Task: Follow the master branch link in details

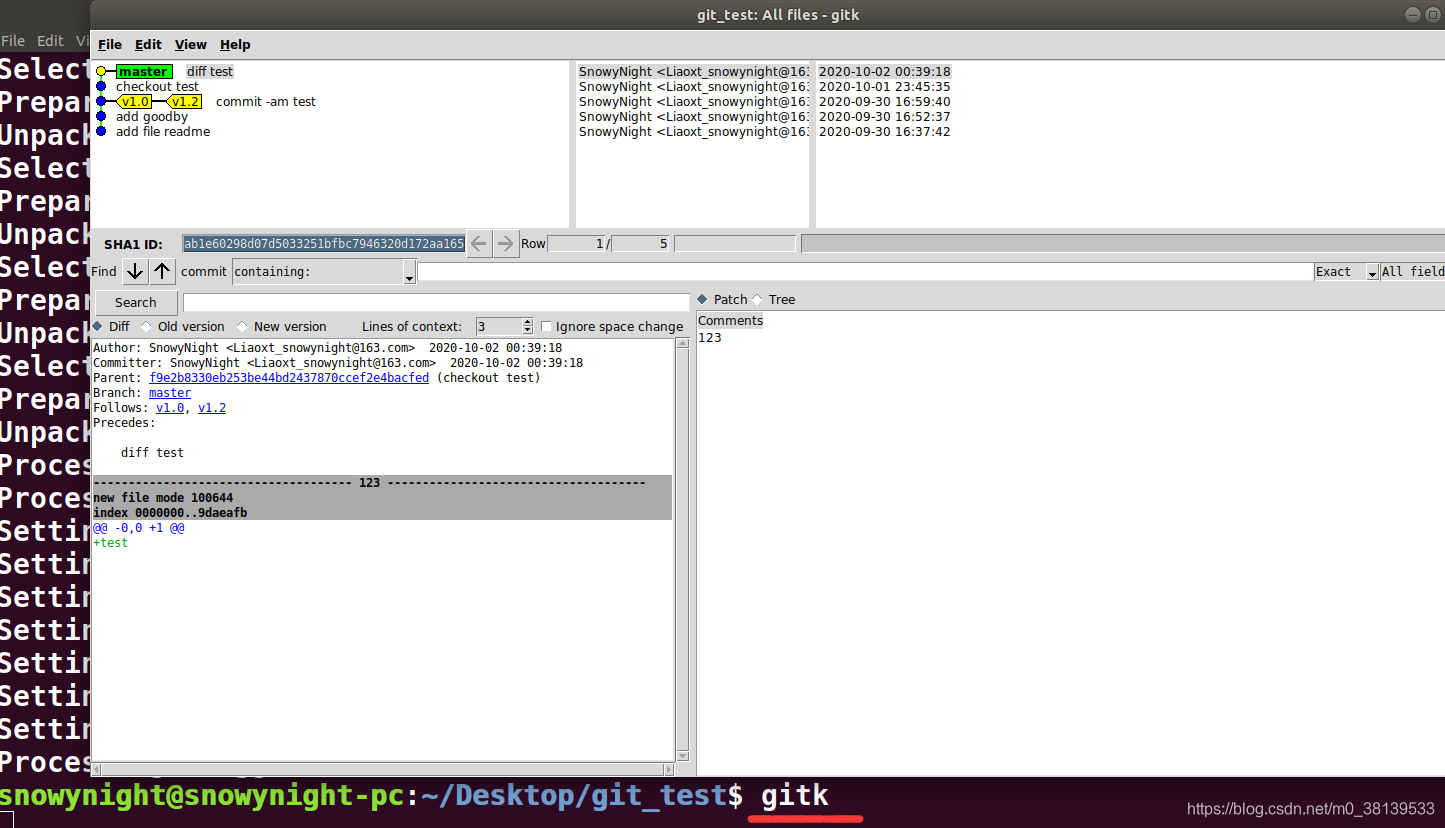Action: coord(170,393)
